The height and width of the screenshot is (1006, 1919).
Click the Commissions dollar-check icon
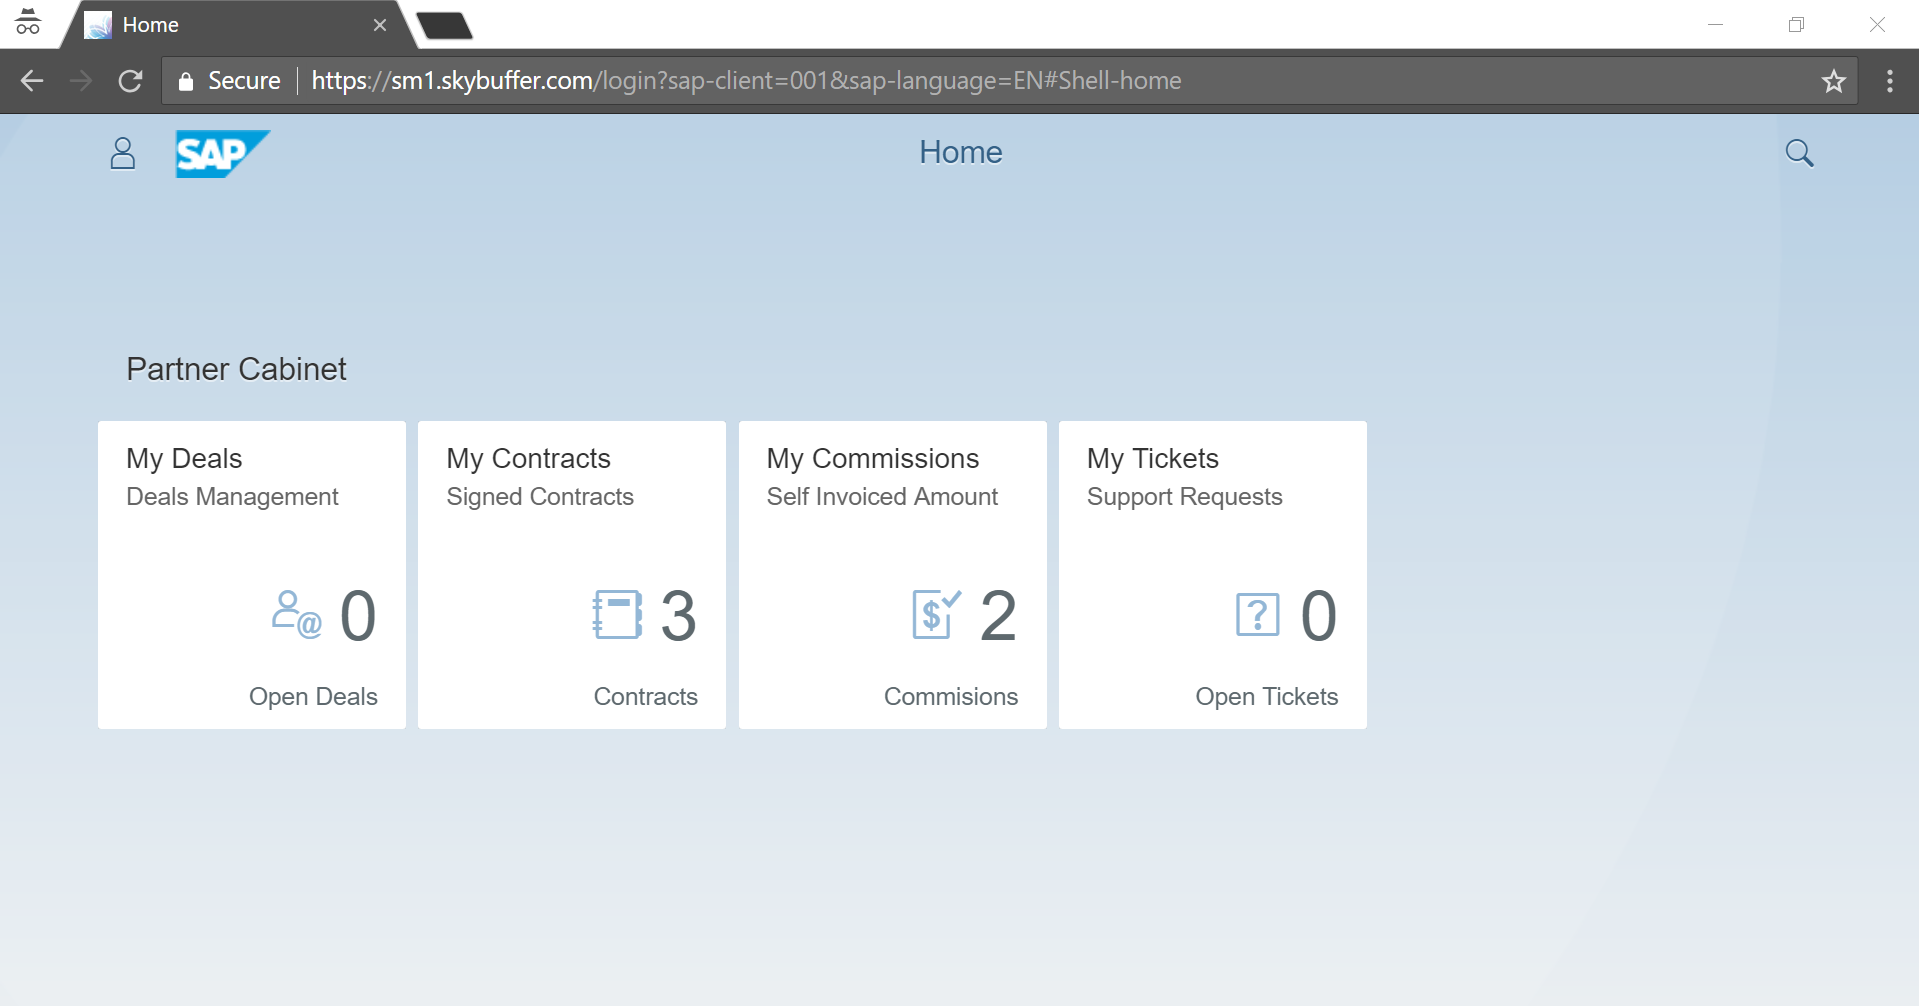click(937, 614)
